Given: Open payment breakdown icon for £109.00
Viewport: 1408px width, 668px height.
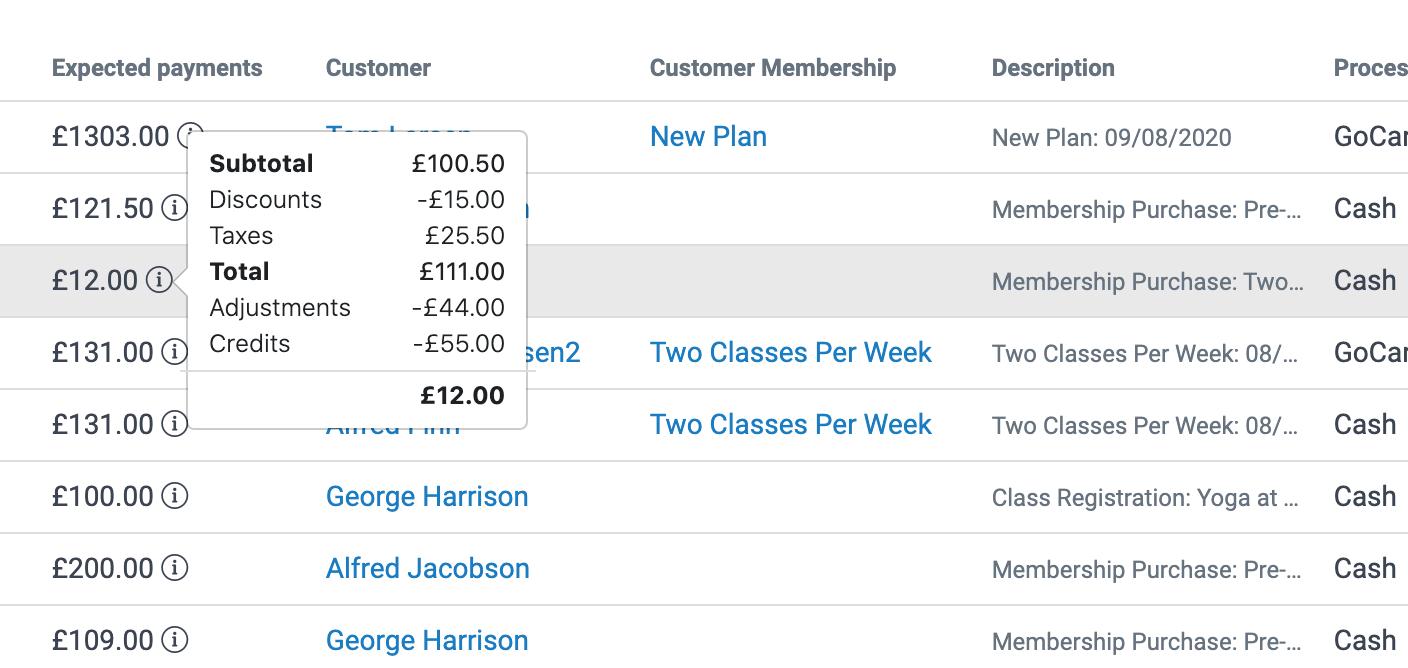Looking at the screenshot, I should [174, 640].
